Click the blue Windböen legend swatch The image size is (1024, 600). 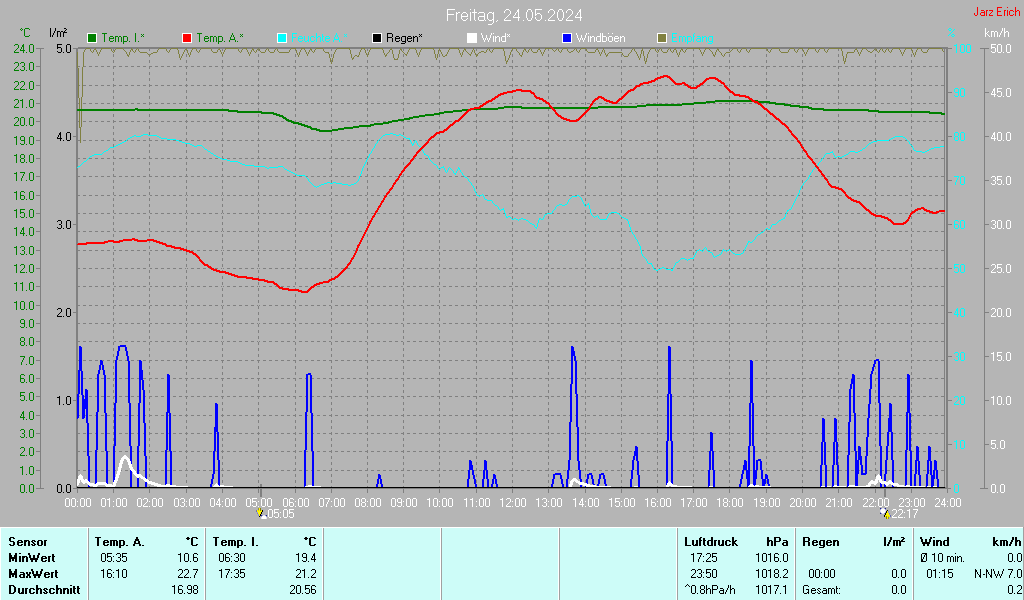(x=567, y=38)
